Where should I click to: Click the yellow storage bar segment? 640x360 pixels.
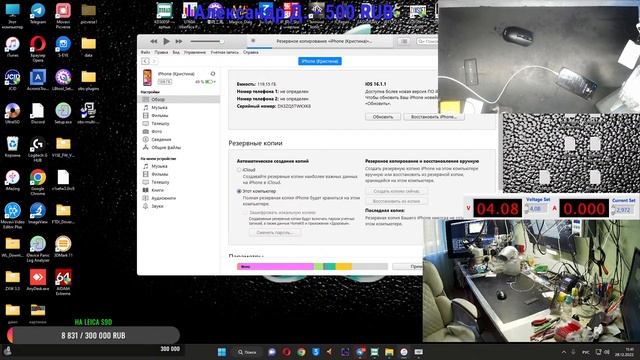(344, 267)
